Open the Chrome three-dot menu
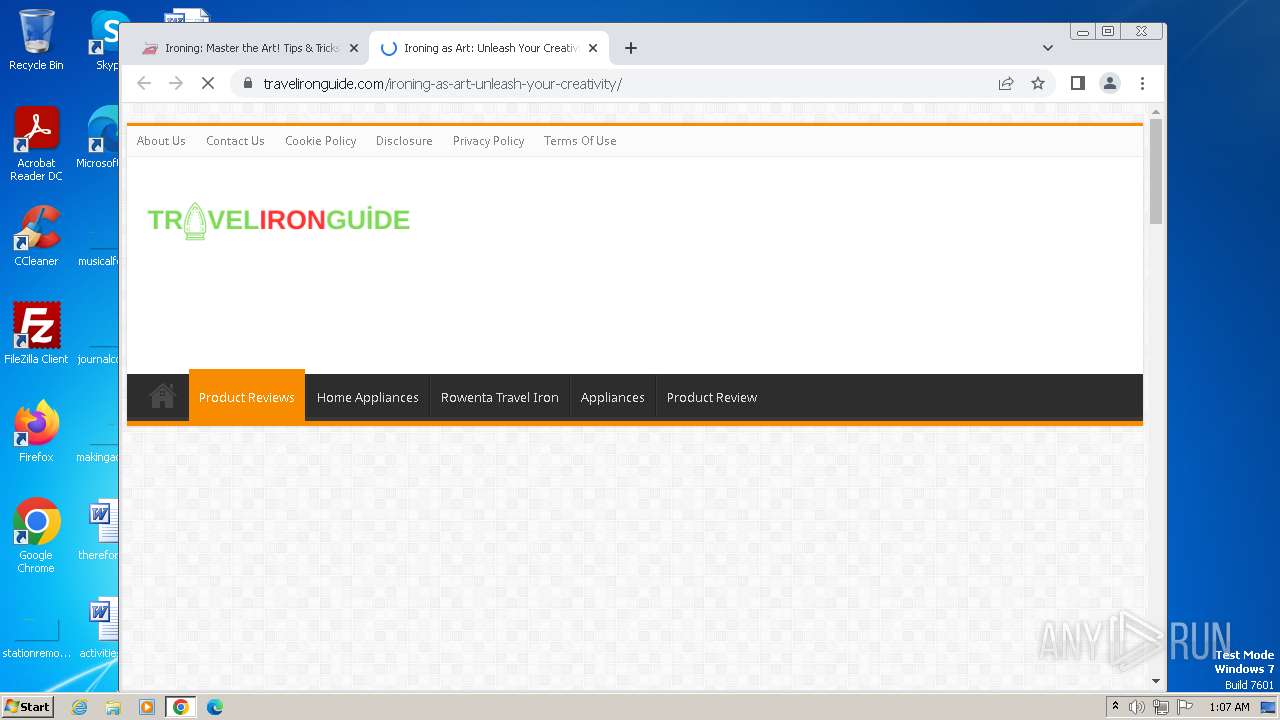This screenshot has height=720, width=1280. [1142, 84]
